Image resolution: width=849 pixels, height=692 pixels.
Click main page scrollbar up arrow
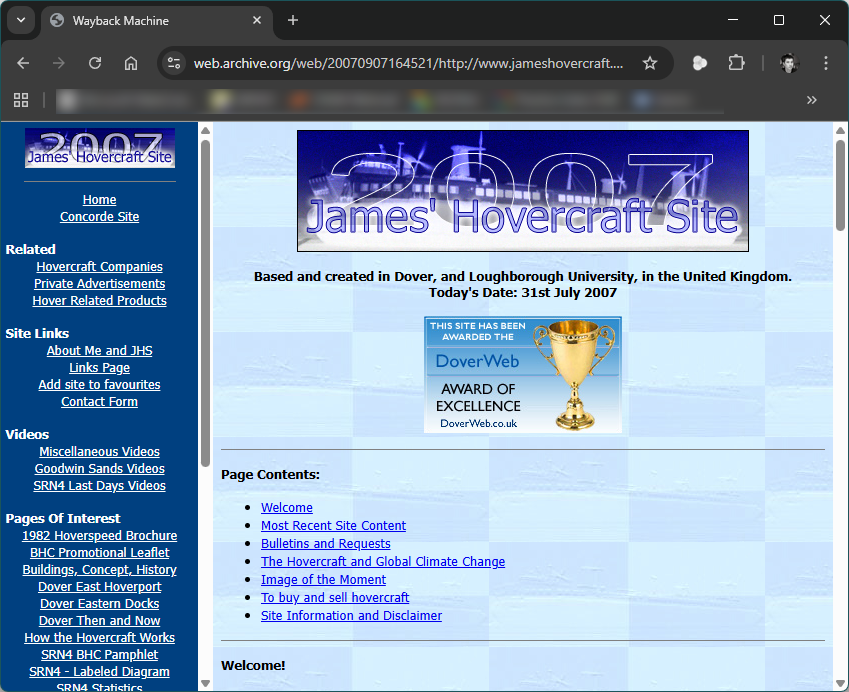[x=840, y=130]
